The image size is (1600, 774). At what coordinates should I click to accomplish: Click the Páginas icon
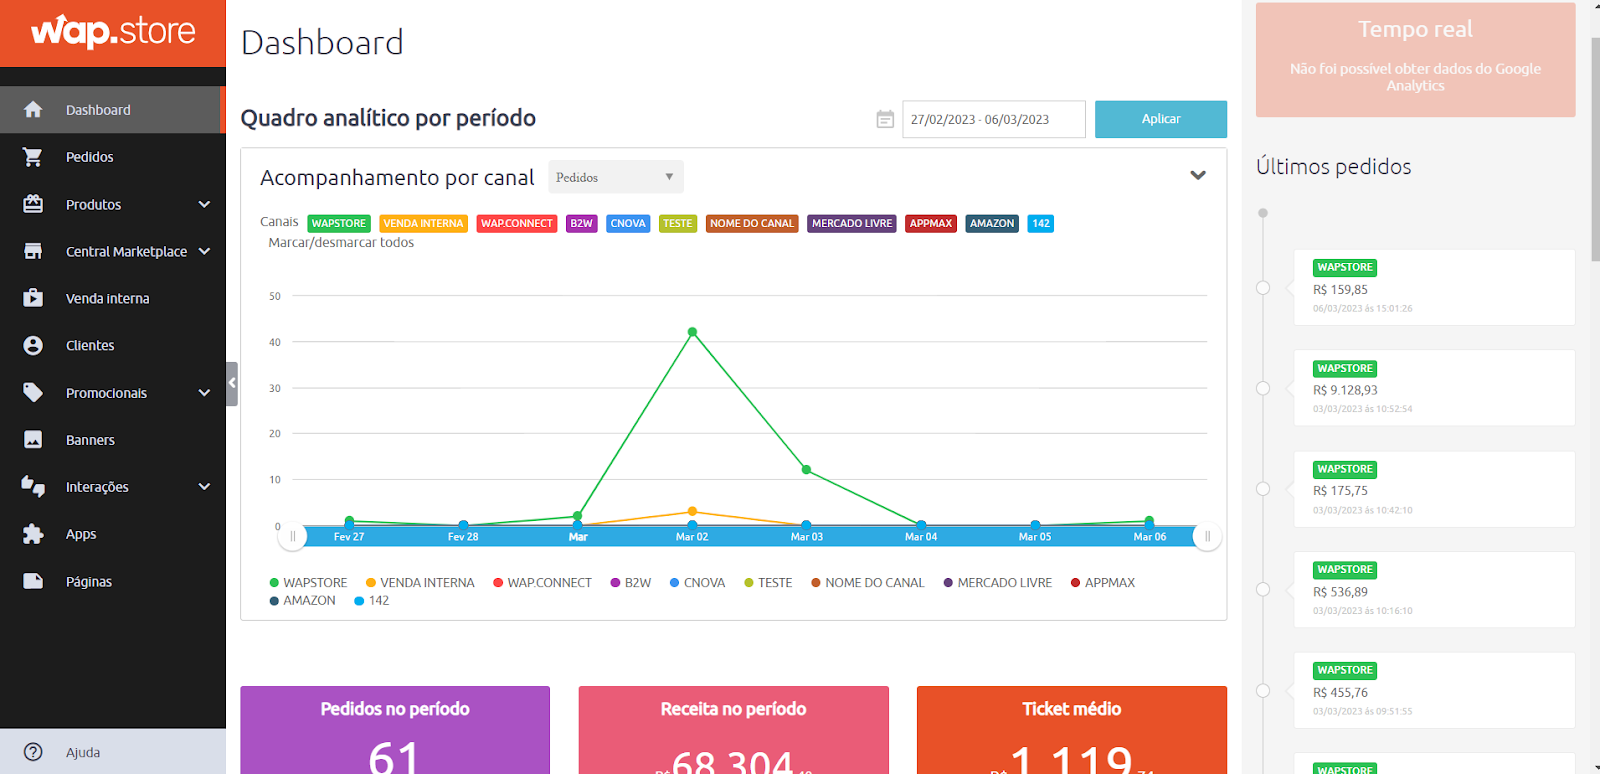[33, 581]
